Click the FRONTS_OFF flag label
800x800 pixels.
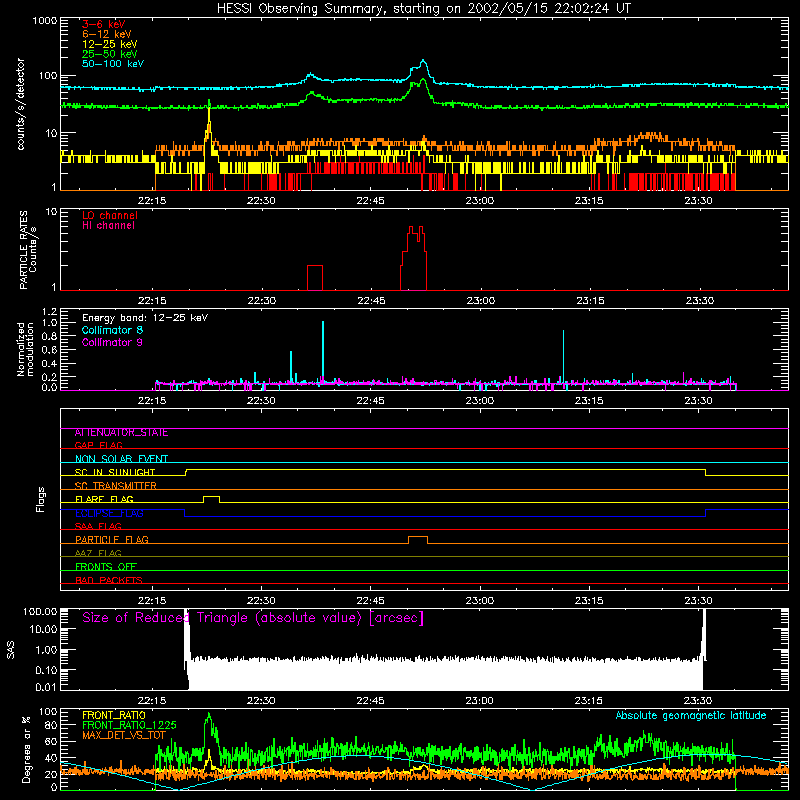(x=106, y=567)
